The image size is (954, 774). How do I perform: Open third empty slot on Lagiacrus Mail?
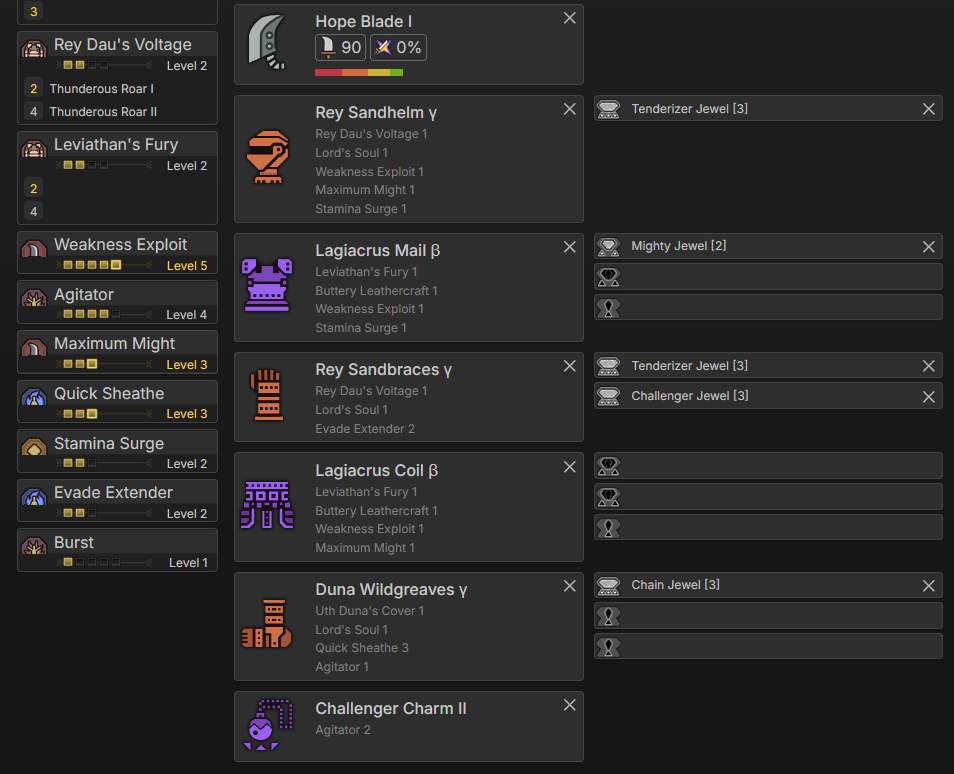click(x=768, y=307)
